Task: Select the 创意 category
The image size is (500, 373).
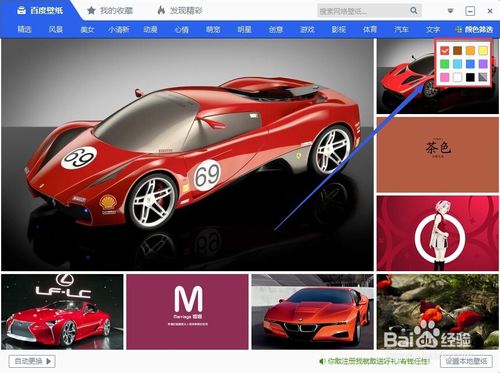Action: coord(276,29)
